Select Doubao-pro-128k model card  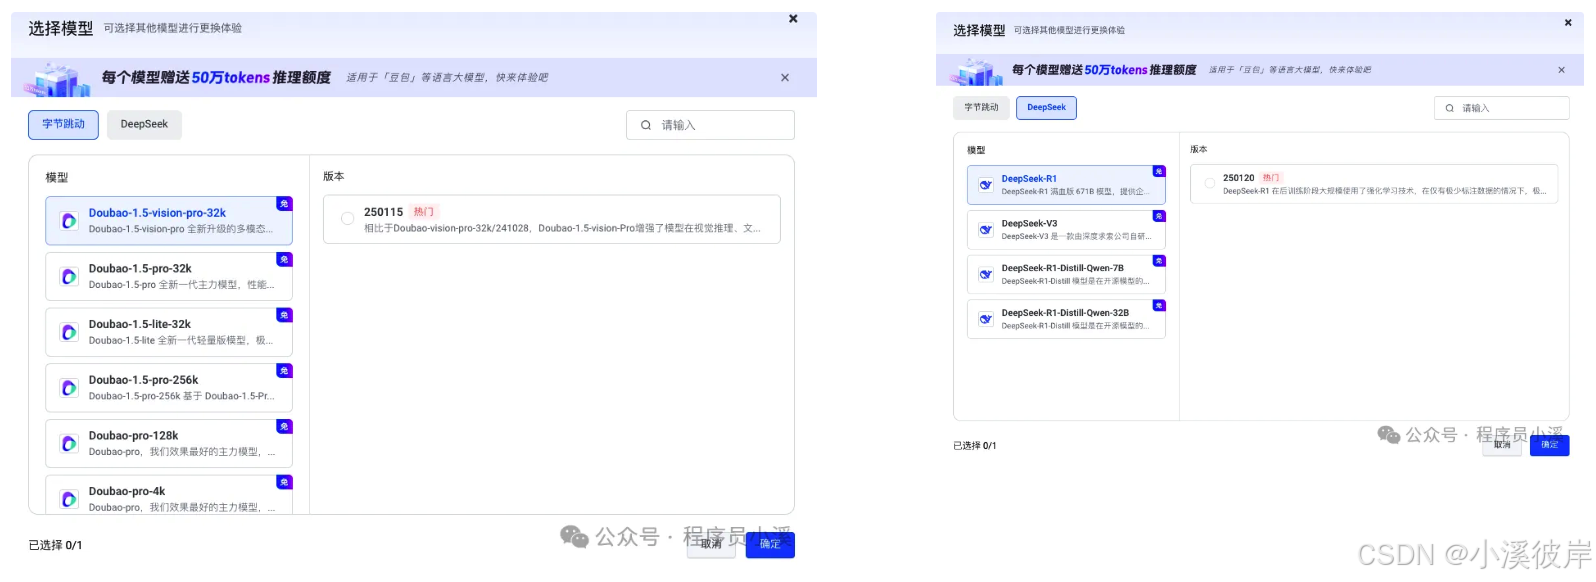(169, 444)
